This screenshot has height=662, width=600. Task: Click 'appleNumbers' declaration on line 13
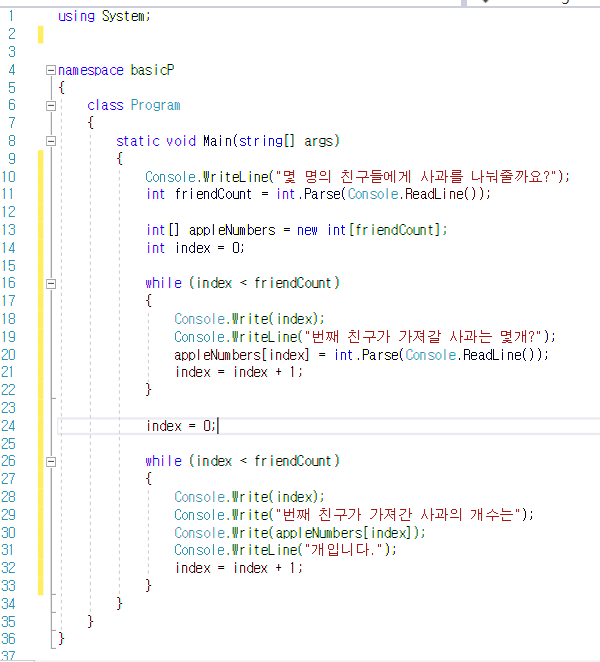pyautogui.click(x=232, y=230)
